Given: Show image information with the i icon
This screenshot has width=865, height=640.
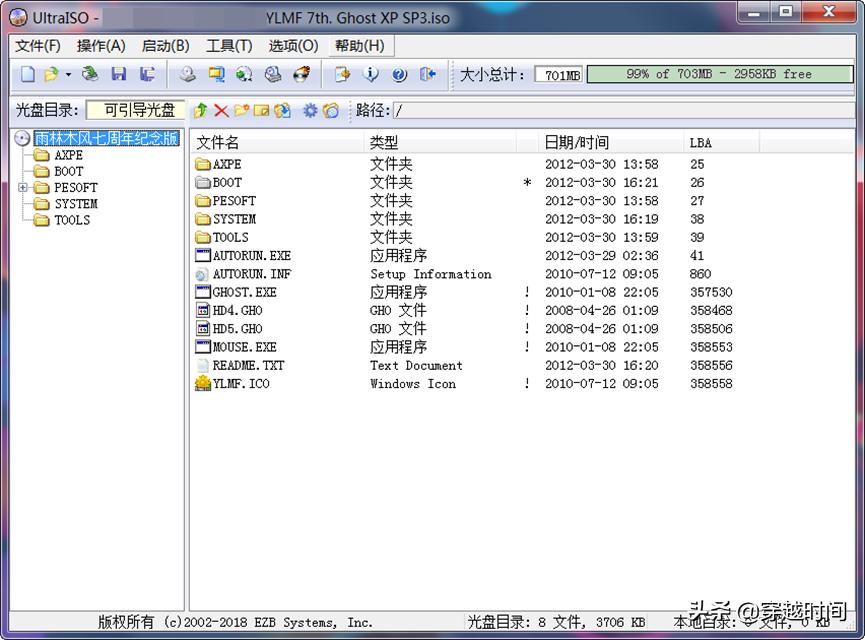Looking at the screenshot, I should [370, 74].
